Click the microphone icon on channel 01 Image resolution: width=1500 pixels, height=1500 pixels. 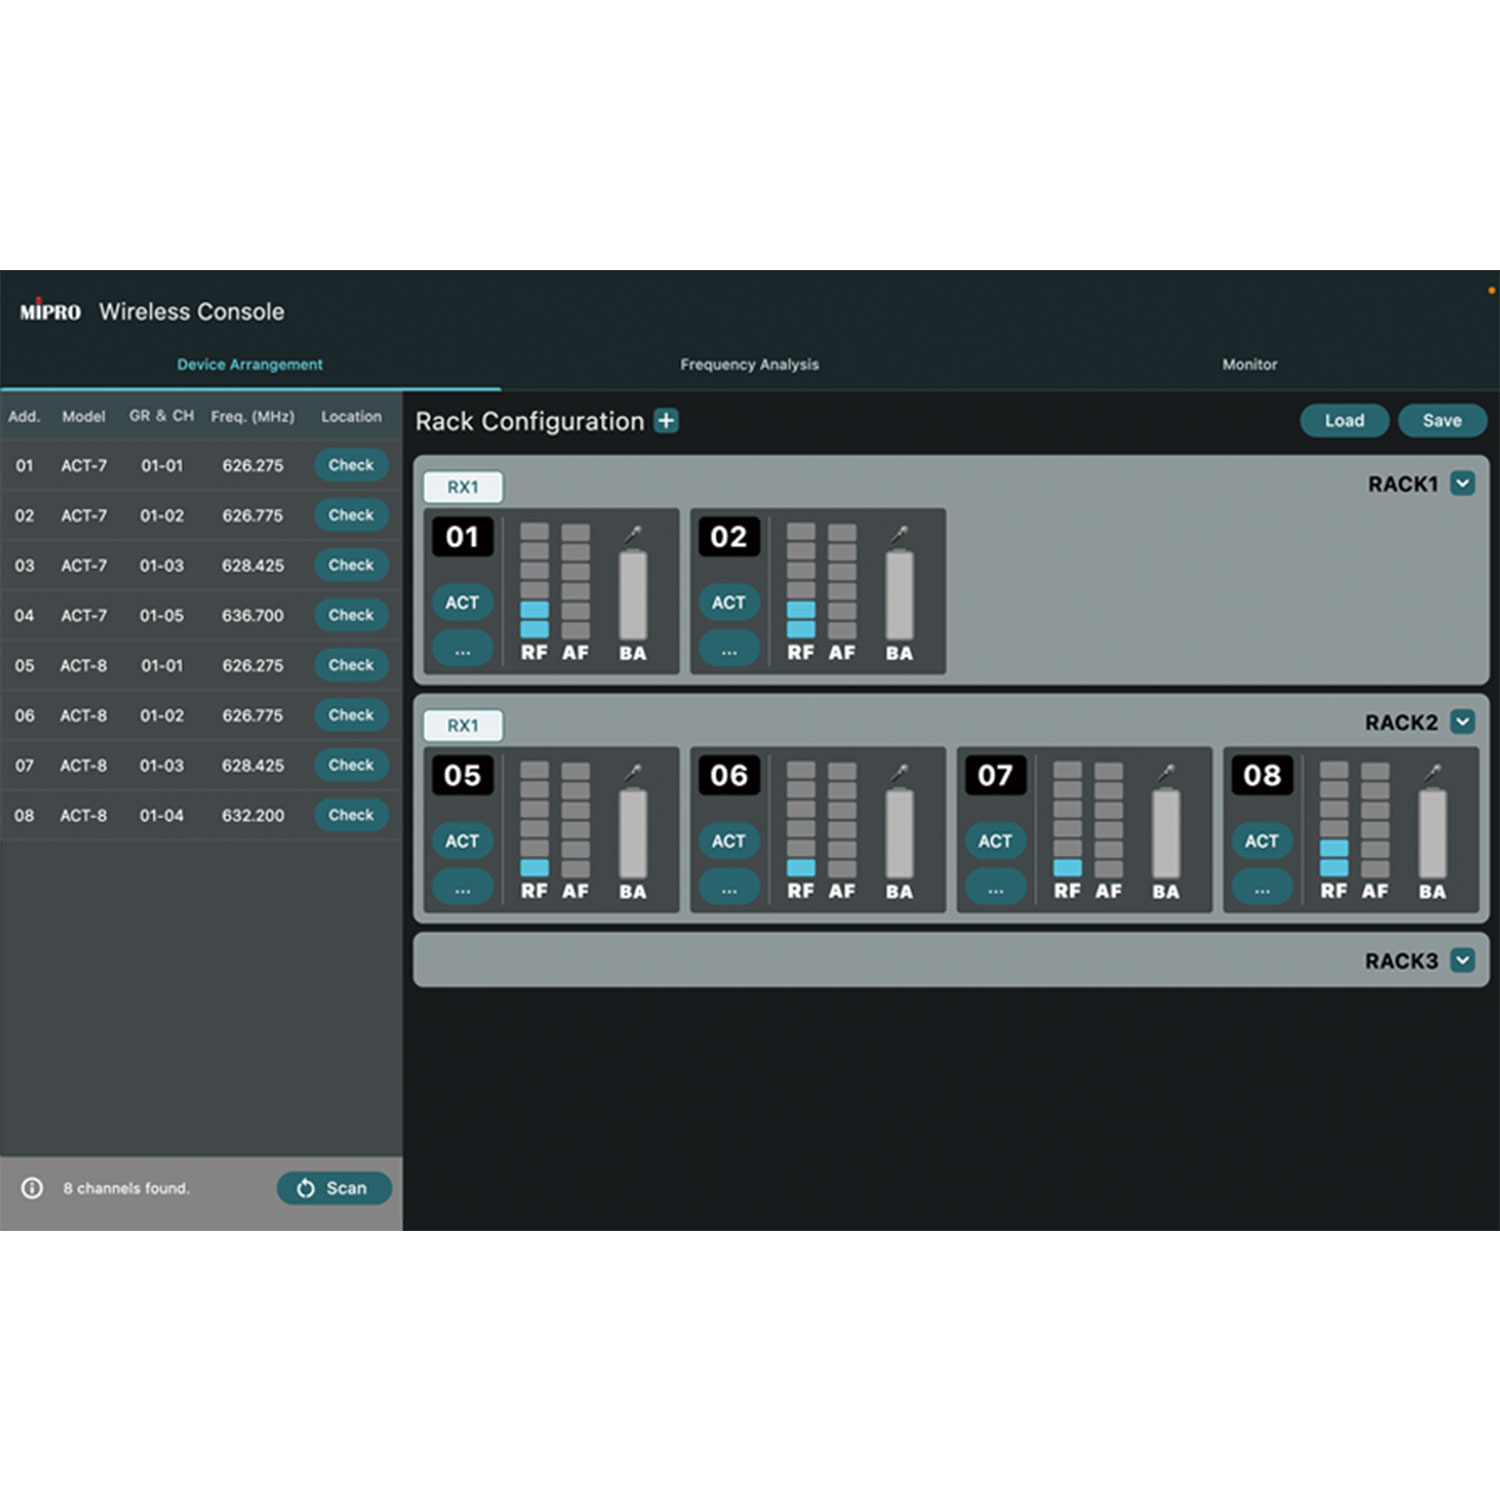tap(633, 534)
